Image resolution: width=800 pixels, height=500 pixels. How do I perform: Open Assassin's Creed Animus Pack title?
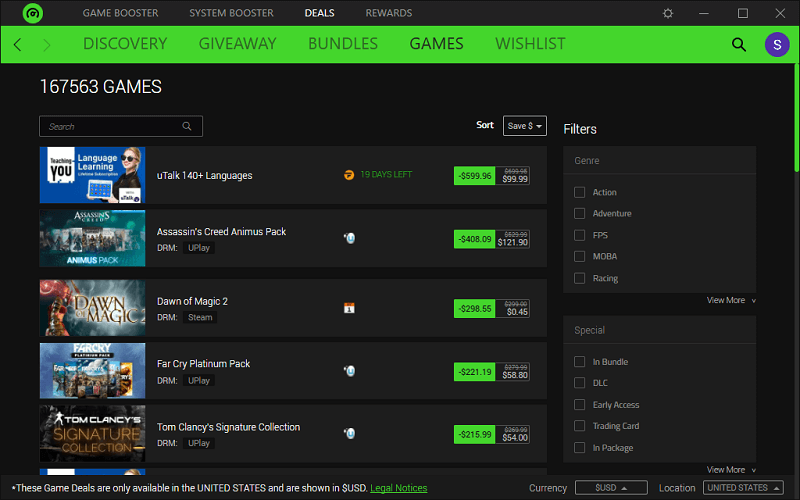point(221,232)
